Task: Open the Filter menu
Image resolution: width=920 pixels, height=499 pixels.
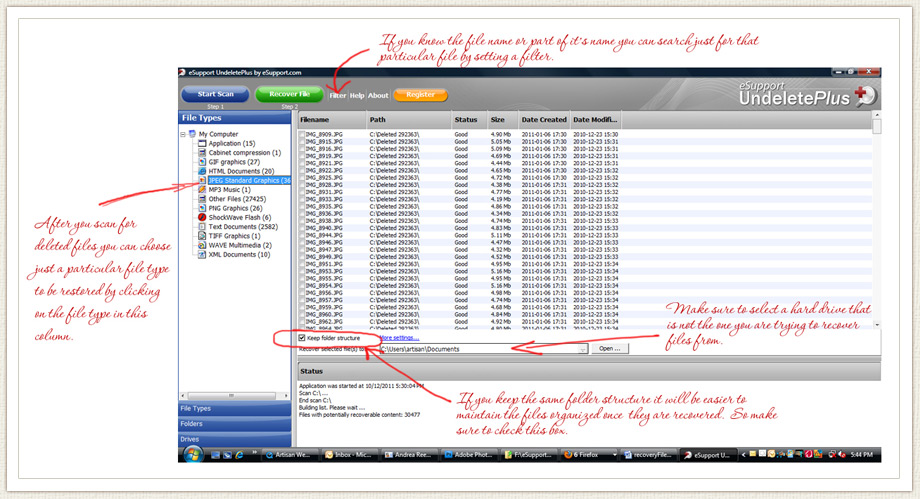Action: coord(337,95)
